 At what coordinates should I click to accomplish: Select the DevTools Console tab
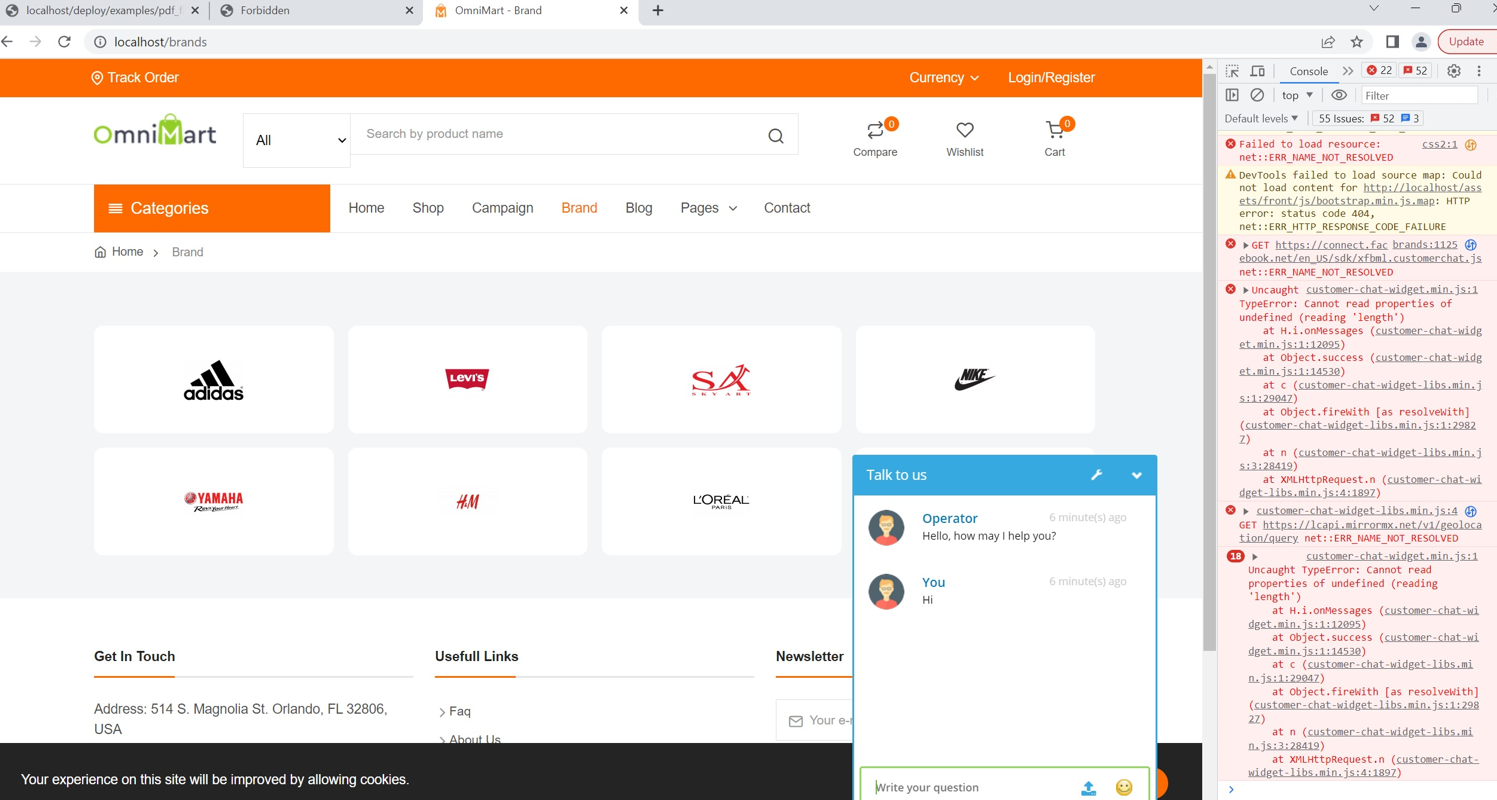(1308, 71)
